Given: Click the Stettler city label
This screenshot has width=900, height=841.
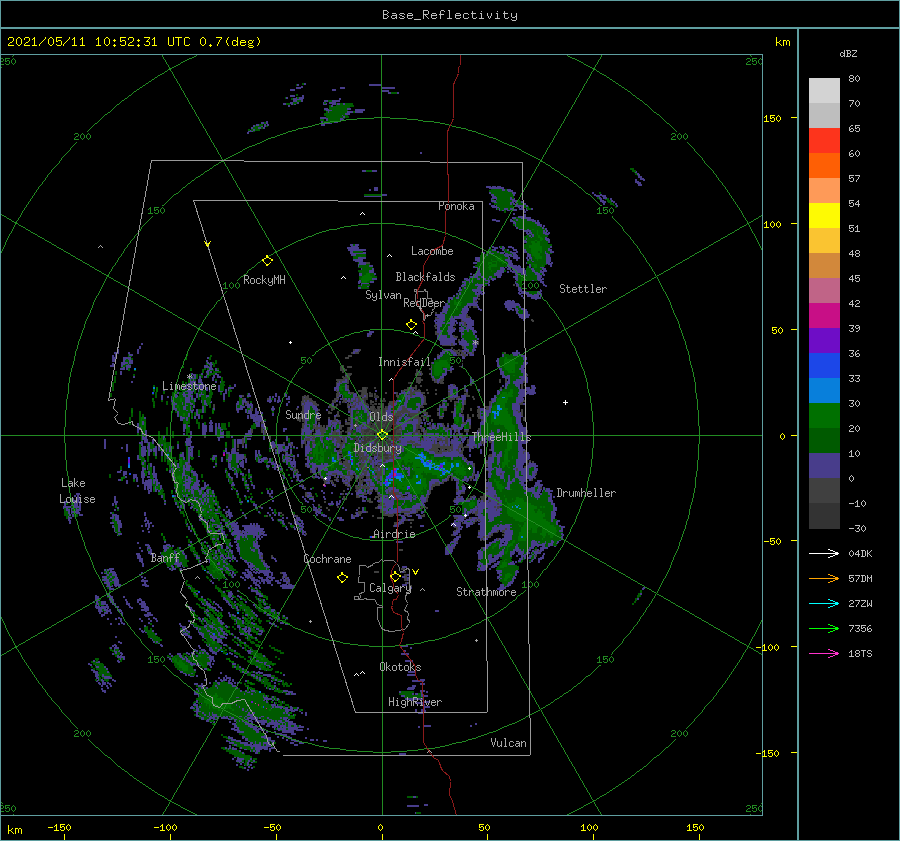Looking at the screenshot, I should 583,289.
